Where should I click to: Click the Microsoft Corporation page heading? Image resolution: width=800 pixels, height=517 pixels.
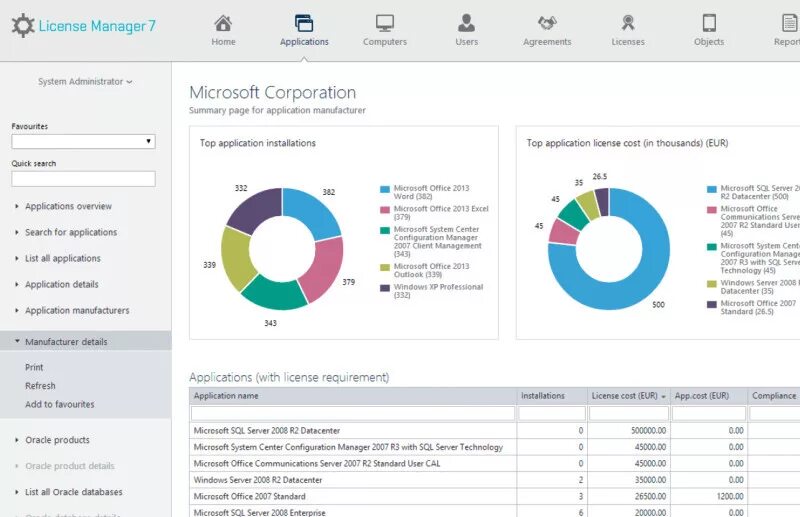coord(272,92)
